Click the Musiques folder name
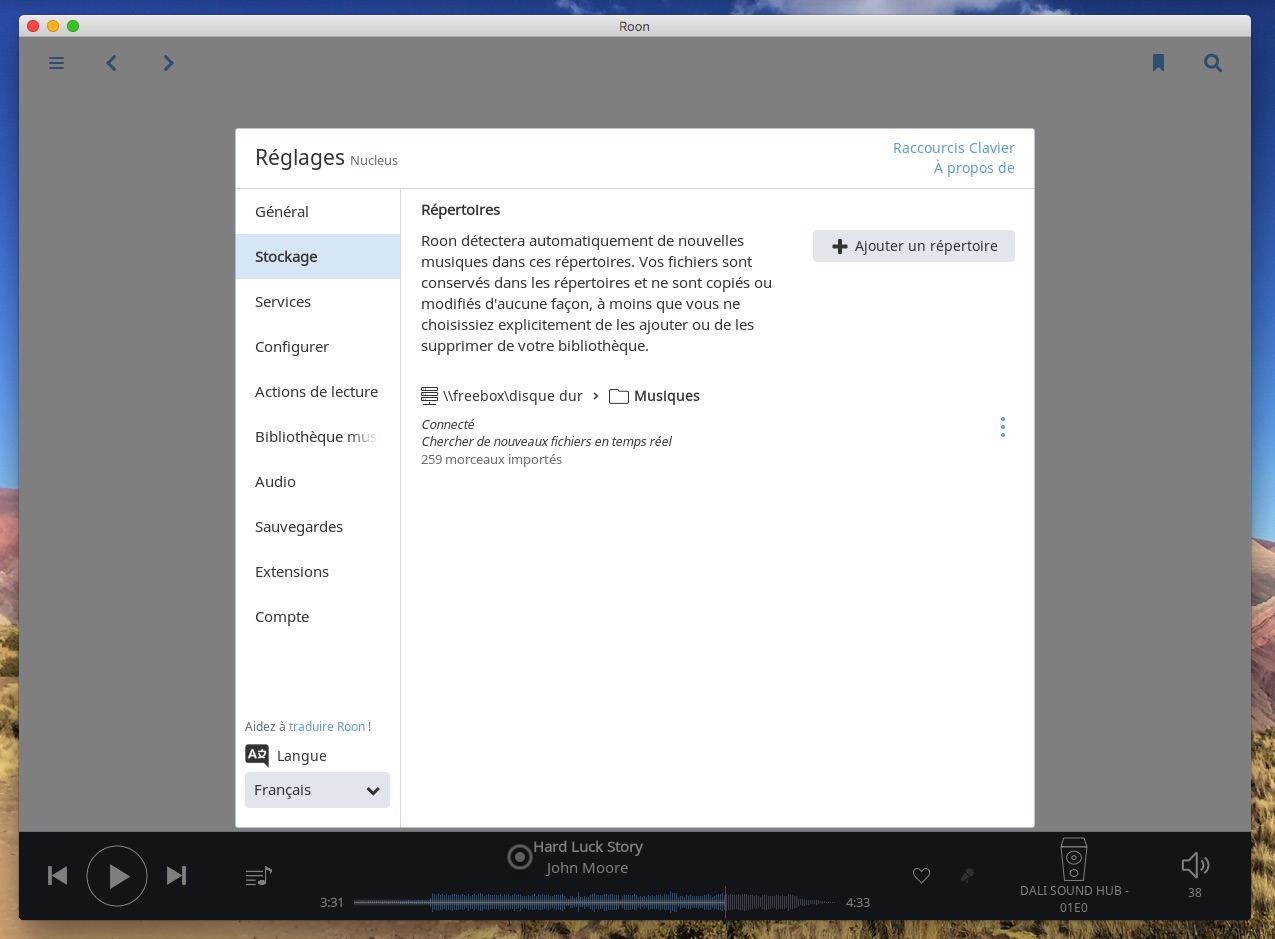This screenshot has height=939, width=1275. (x=667, y=396)
